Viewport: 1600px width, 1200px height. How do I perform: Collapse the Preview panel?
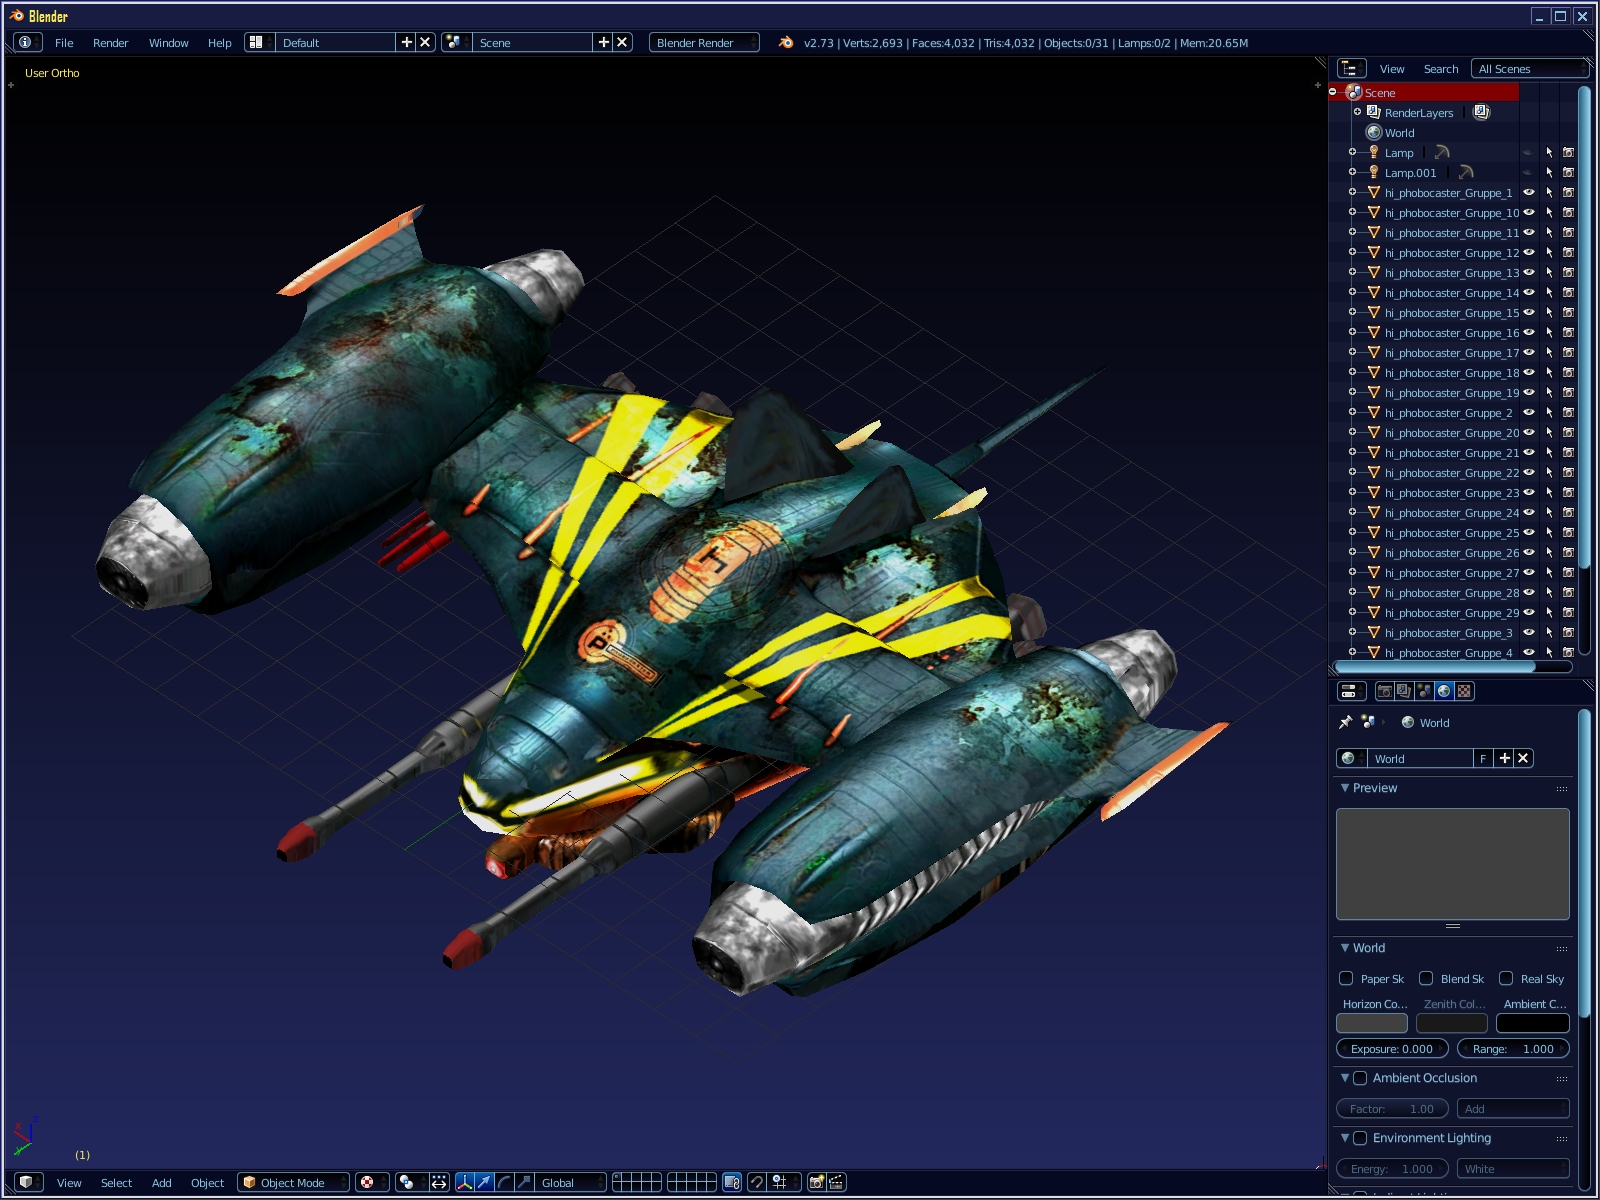[x=1345, y=788]
